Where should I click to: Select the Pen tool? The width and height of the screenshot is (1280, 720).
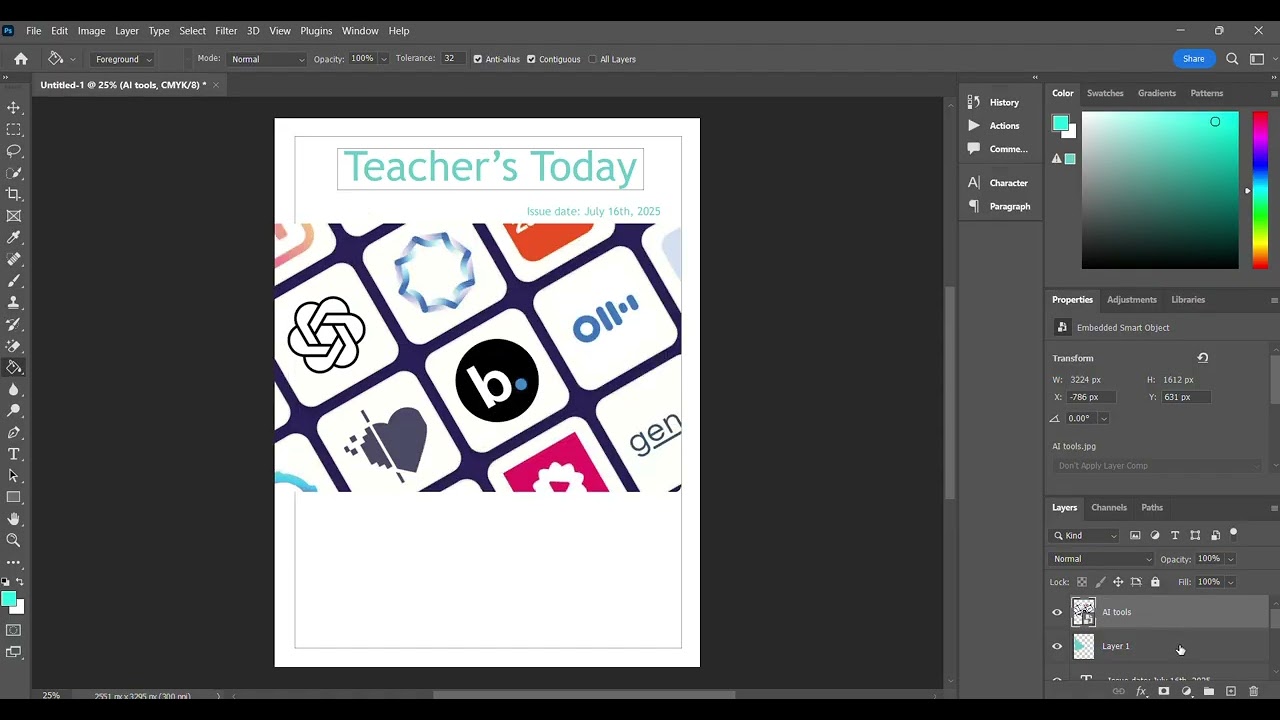14,433
